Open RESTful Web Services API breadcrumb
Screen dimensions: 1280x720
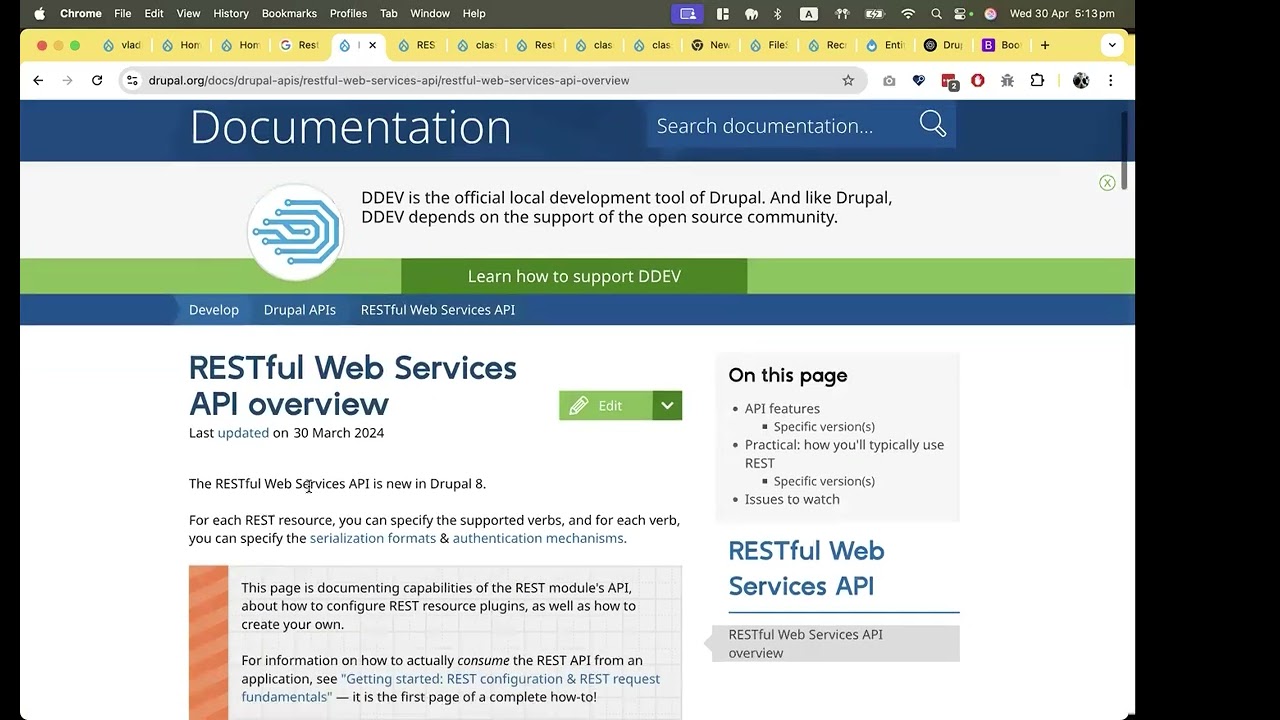438,310
